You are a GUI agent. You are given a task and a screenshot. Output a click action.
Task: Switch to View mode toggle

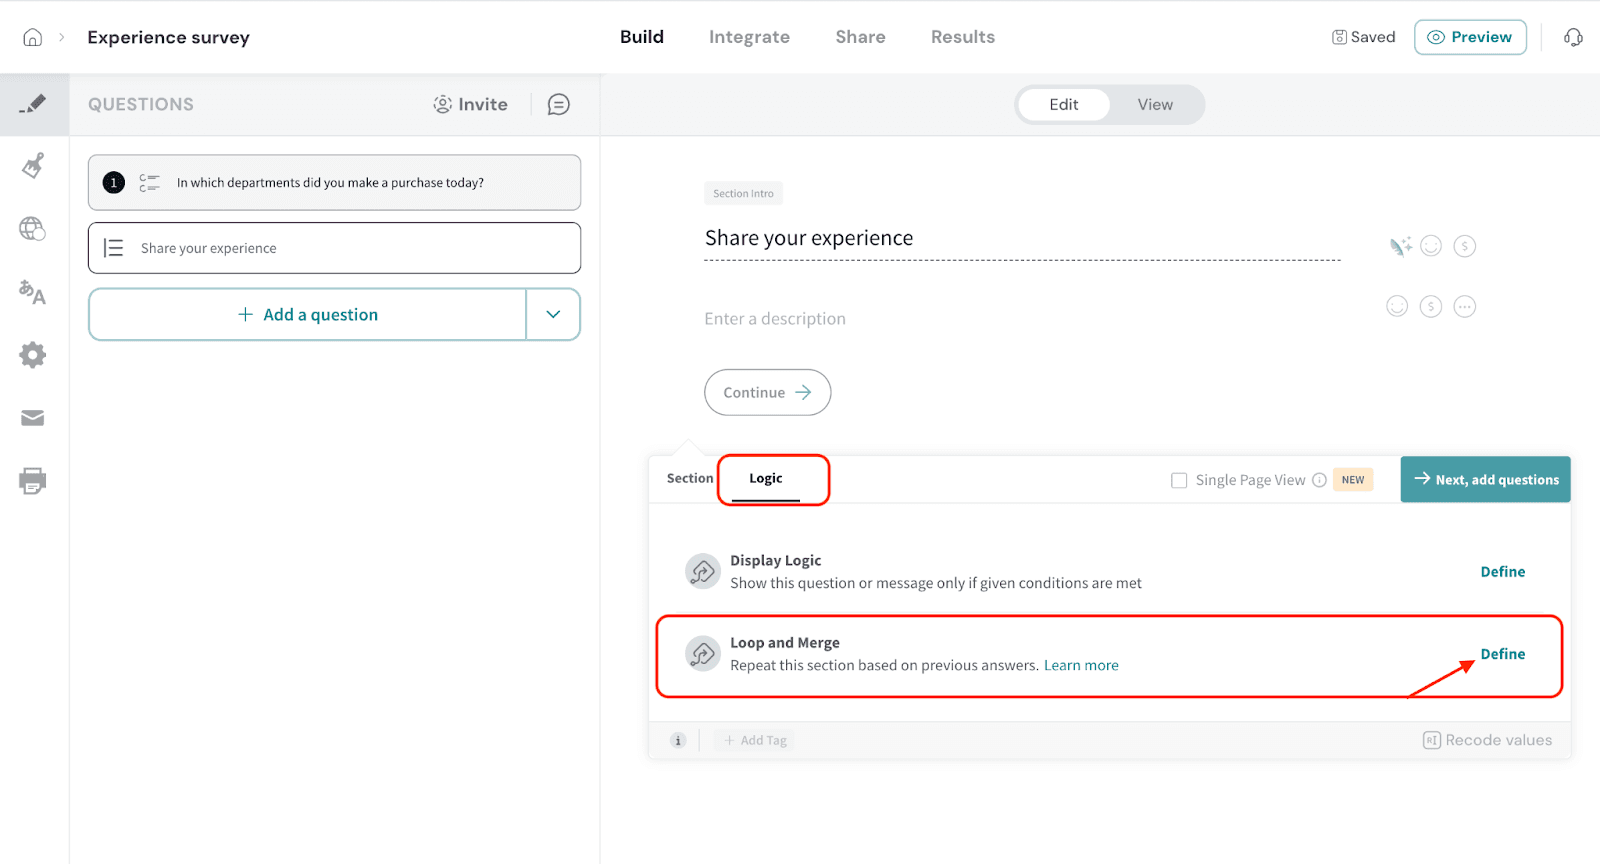[x=1154, y=104]
